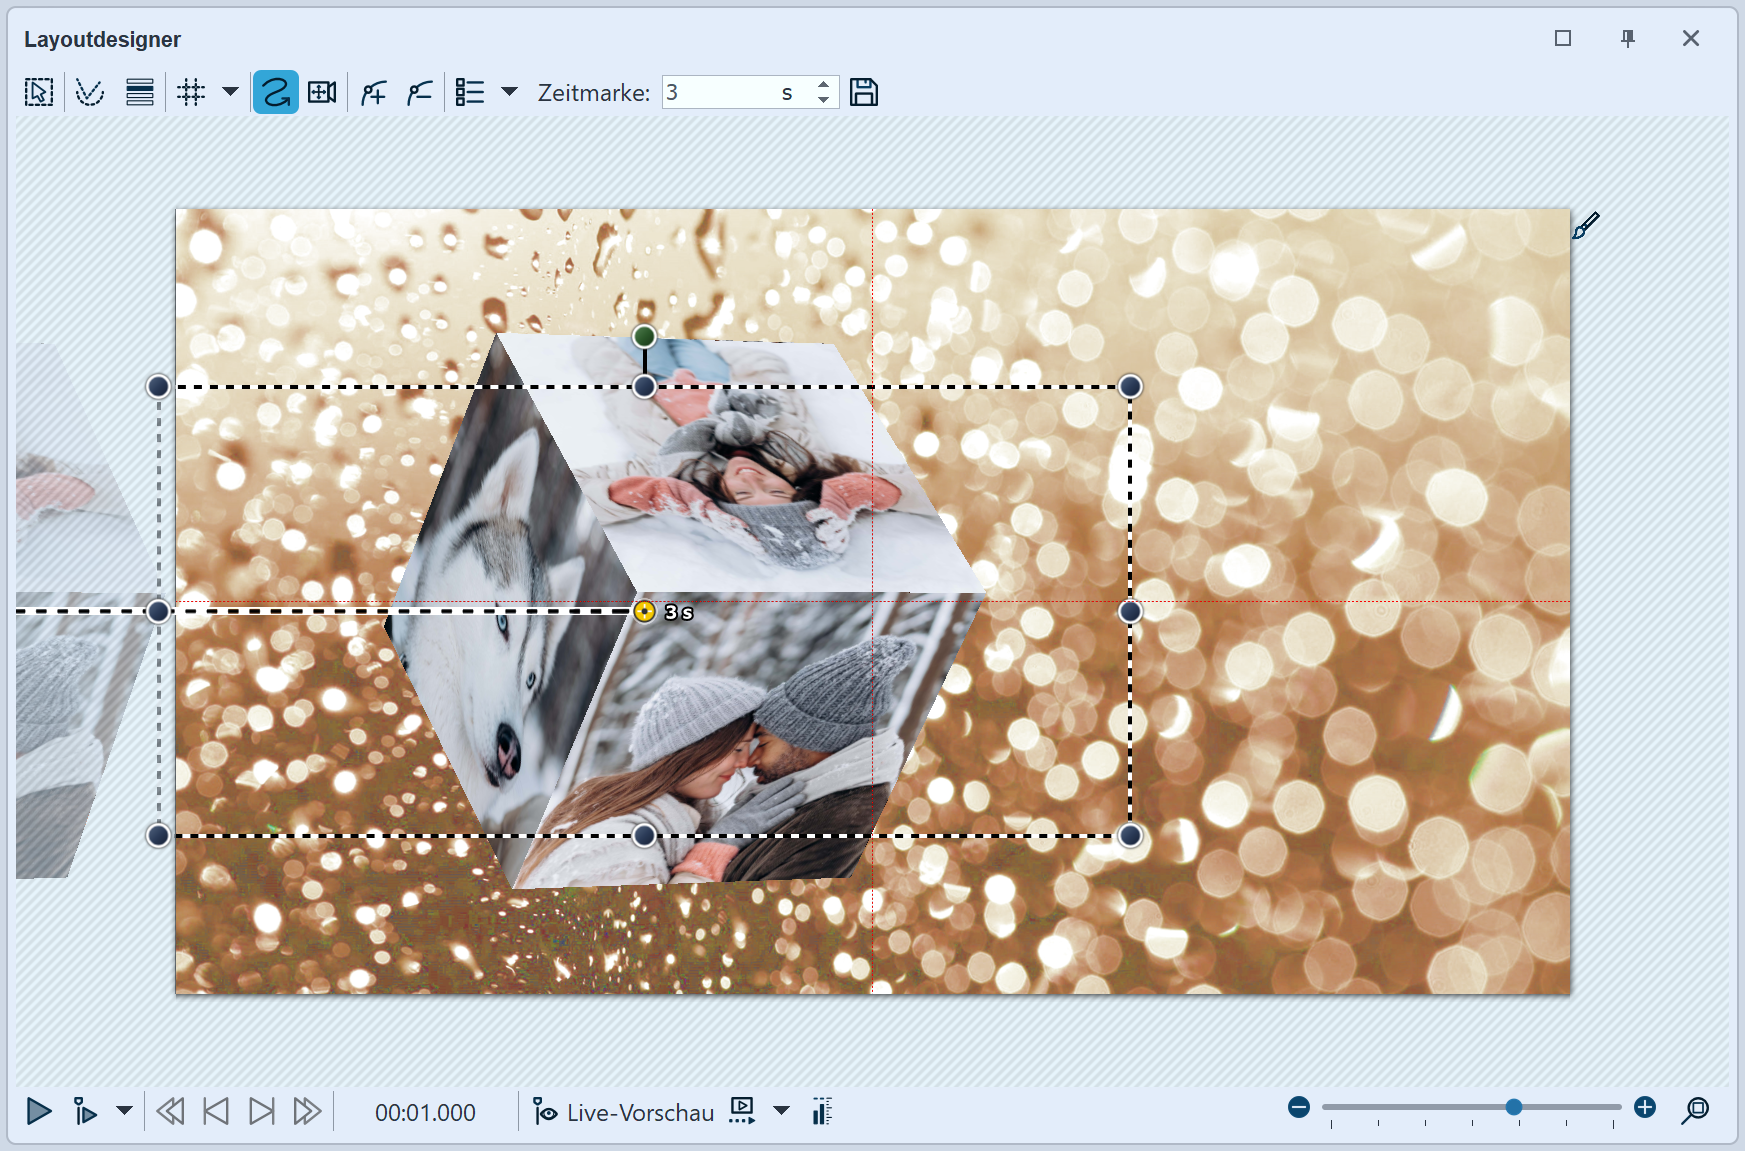Remove the selected keyframe point
The image size is (1745, 1151).
click(x=419, y=91)
